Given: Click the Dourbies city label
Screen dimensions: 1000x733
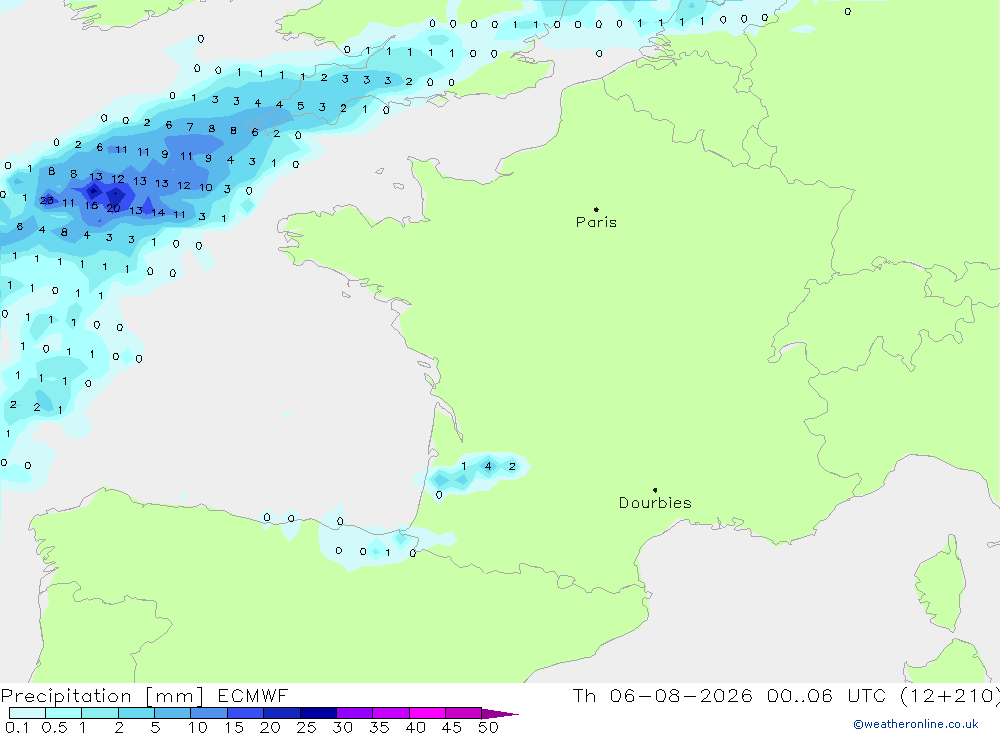Looking at the screenshot, I should click(x=655, y=503).
